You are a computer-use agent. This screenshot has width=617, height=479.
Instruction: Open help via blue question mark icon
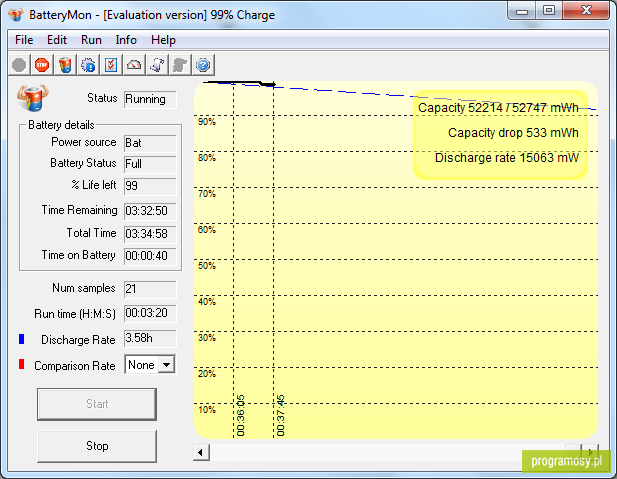point(203,65)
